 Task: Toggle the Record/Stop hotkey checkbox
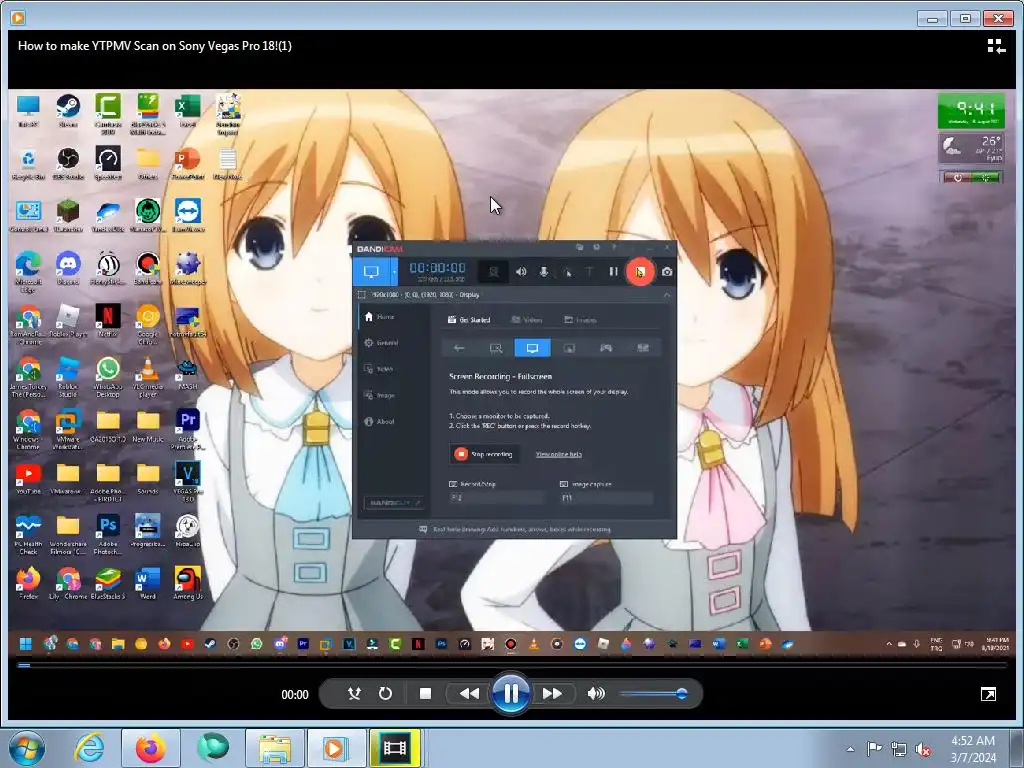pyautogui.click(x=453, y=484)
